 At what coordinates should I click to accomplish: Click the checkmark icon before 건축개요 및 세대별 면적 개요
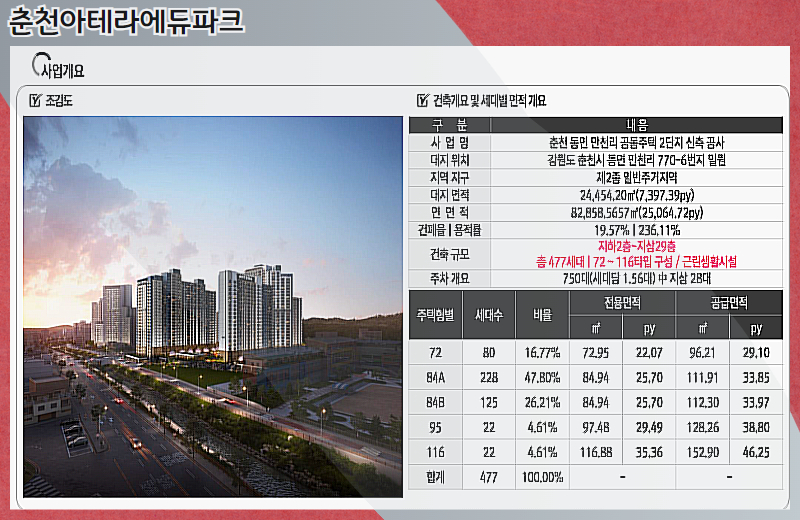(422, 100)
